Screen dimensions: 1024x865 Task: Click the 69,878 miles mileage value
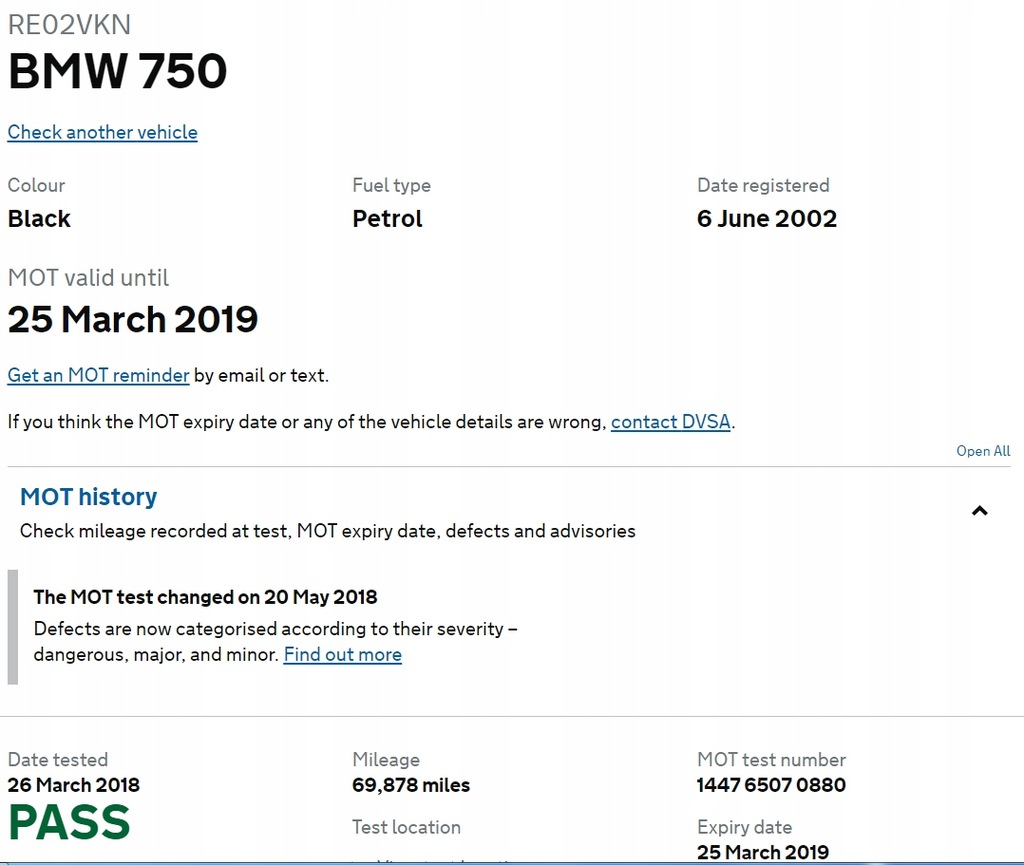411,785
